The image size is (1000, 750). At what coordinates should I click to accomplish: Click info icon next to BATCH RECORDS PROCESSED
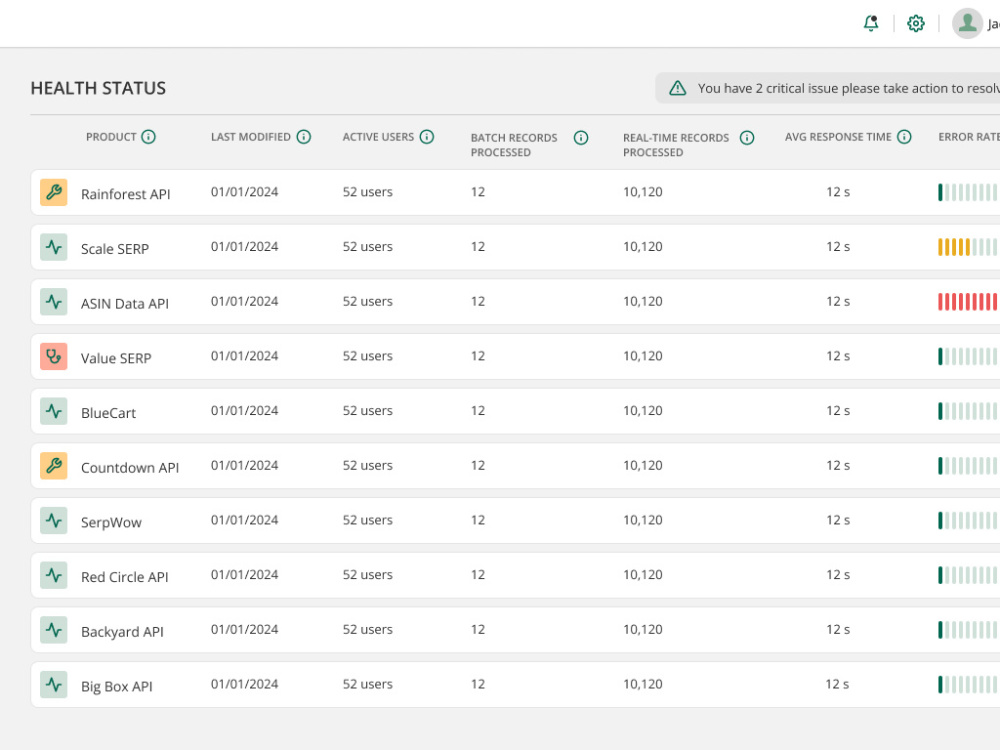(580, 138)
